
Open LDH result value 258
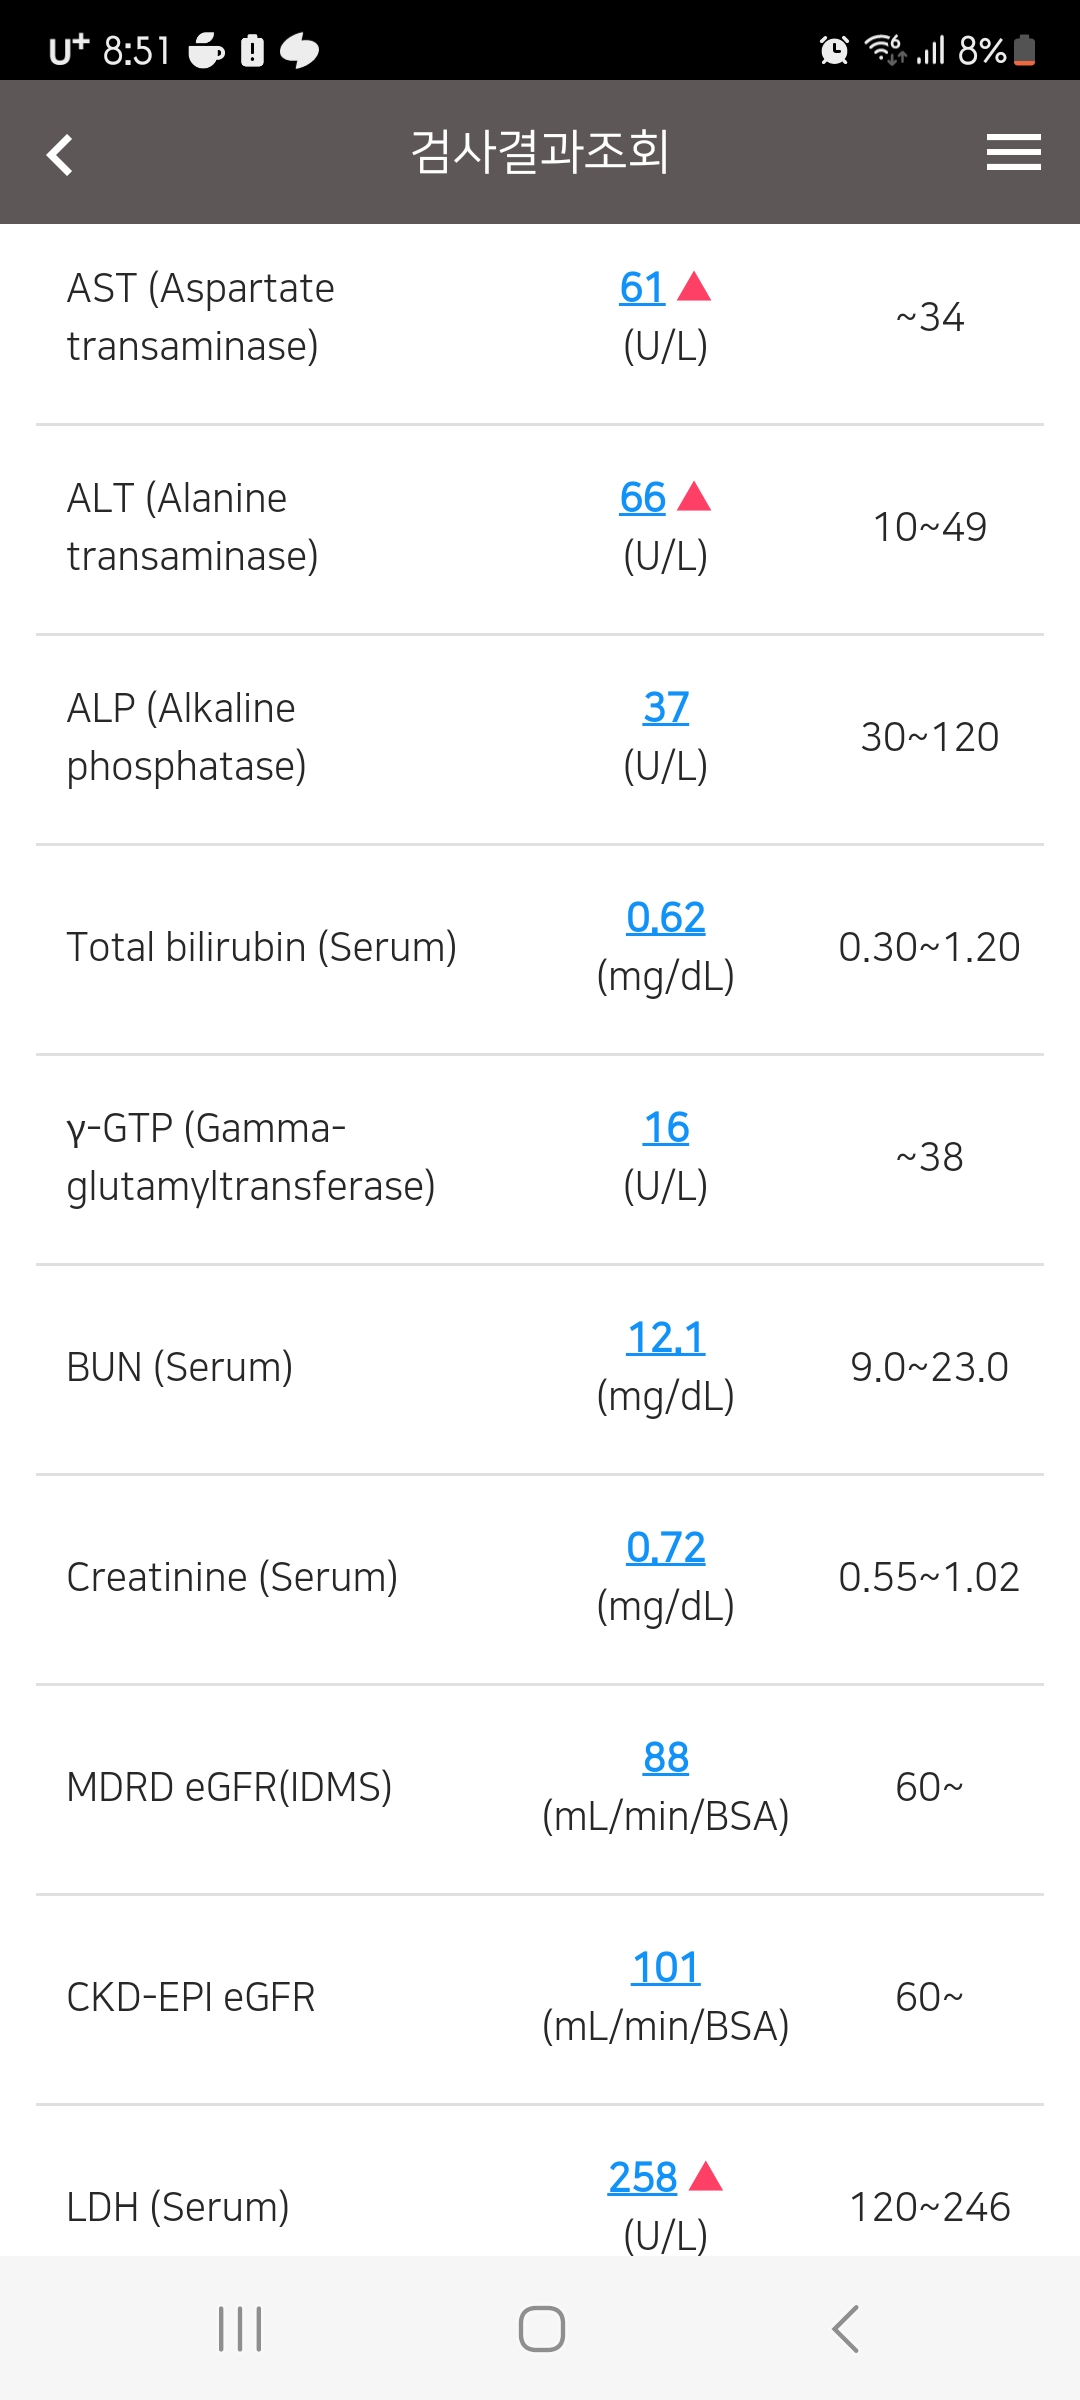(x=643, y=2178)
